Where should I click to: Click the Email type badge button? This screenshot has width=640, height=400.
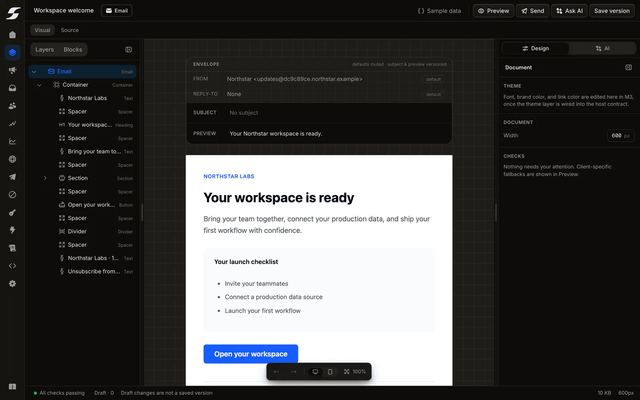(117, 11)
